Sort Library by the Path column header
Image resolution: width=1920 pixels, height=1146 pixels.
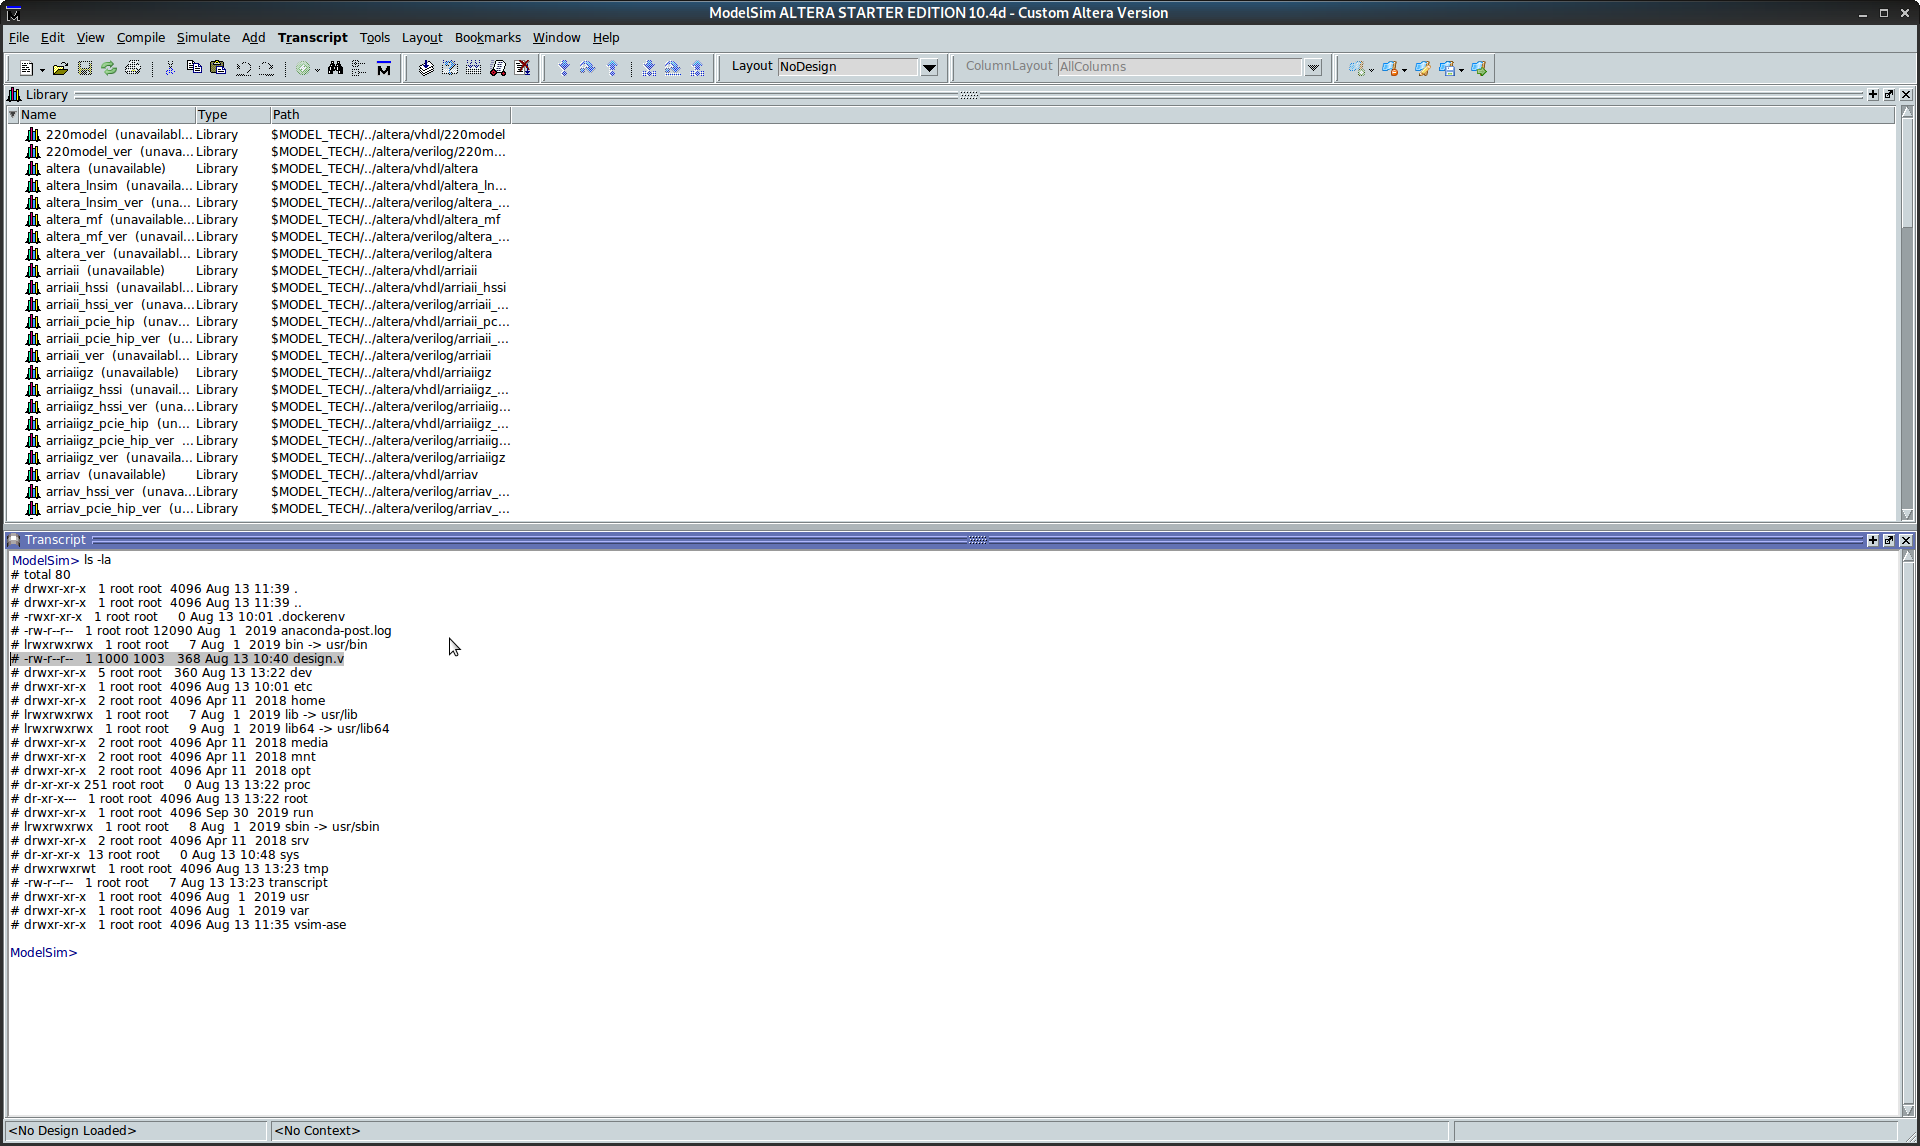tap(390, 115)
